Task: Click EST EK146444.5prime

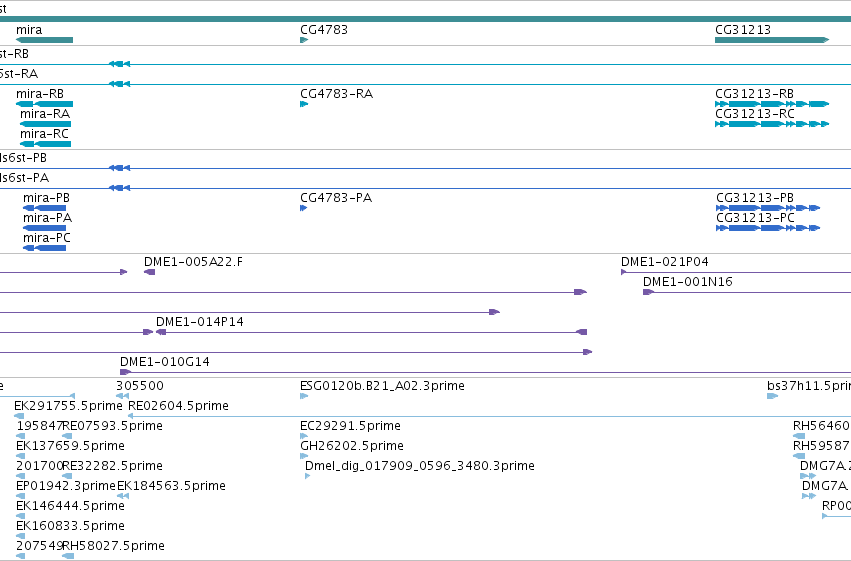Action: [x=21, y=515]
